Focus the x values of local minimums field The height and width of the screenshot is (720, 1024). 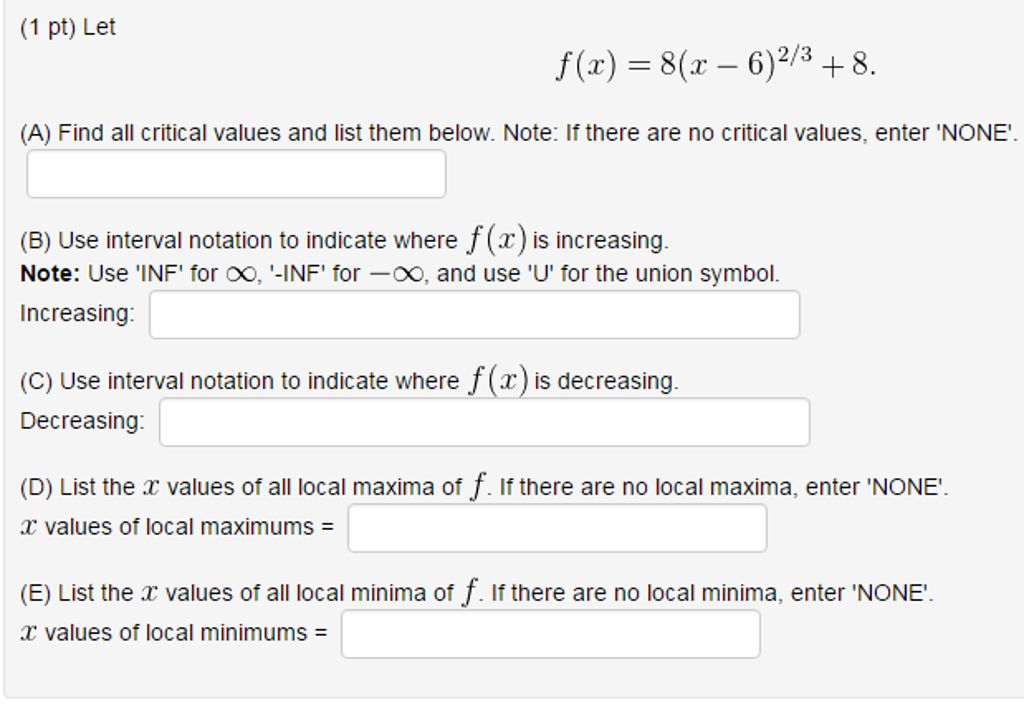click(550, 633)
